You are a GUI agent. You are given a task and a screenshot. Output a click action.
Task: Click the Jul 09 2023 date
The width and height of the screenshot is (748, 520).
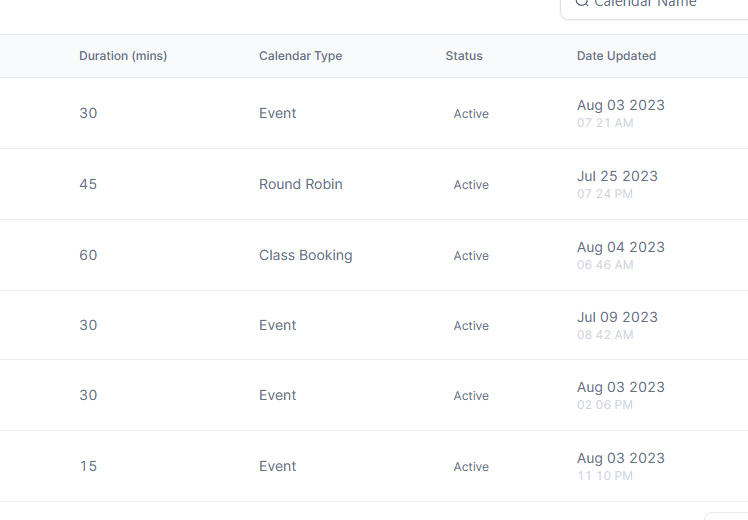pyautogui.click(x=617, y=317)
